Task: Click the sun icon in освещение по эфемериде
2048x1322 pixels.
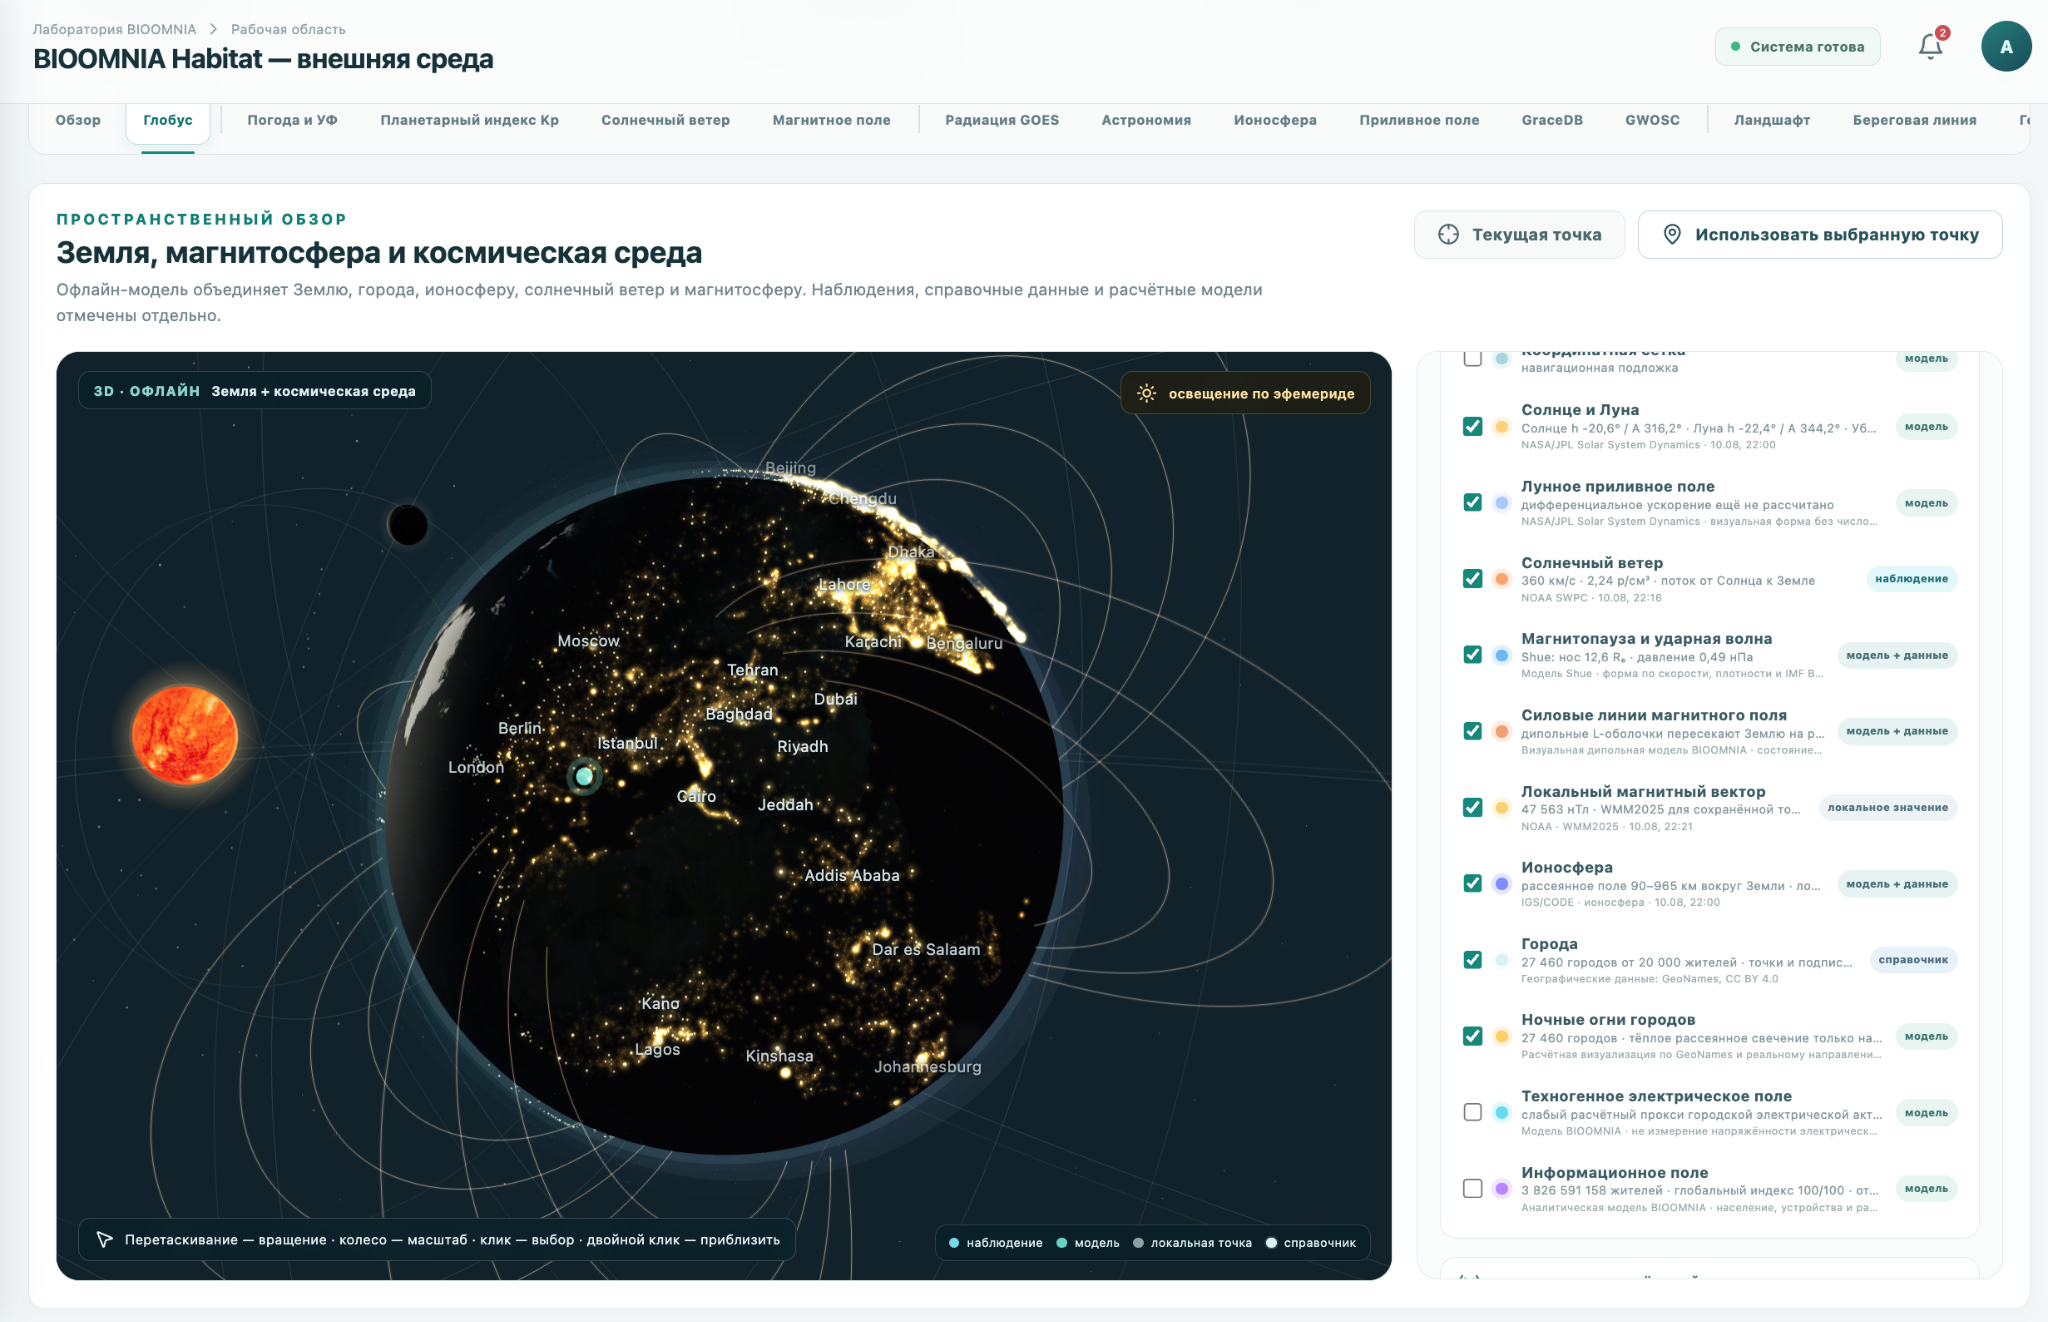Action: pyautogui.click(x=1147, y=393)
